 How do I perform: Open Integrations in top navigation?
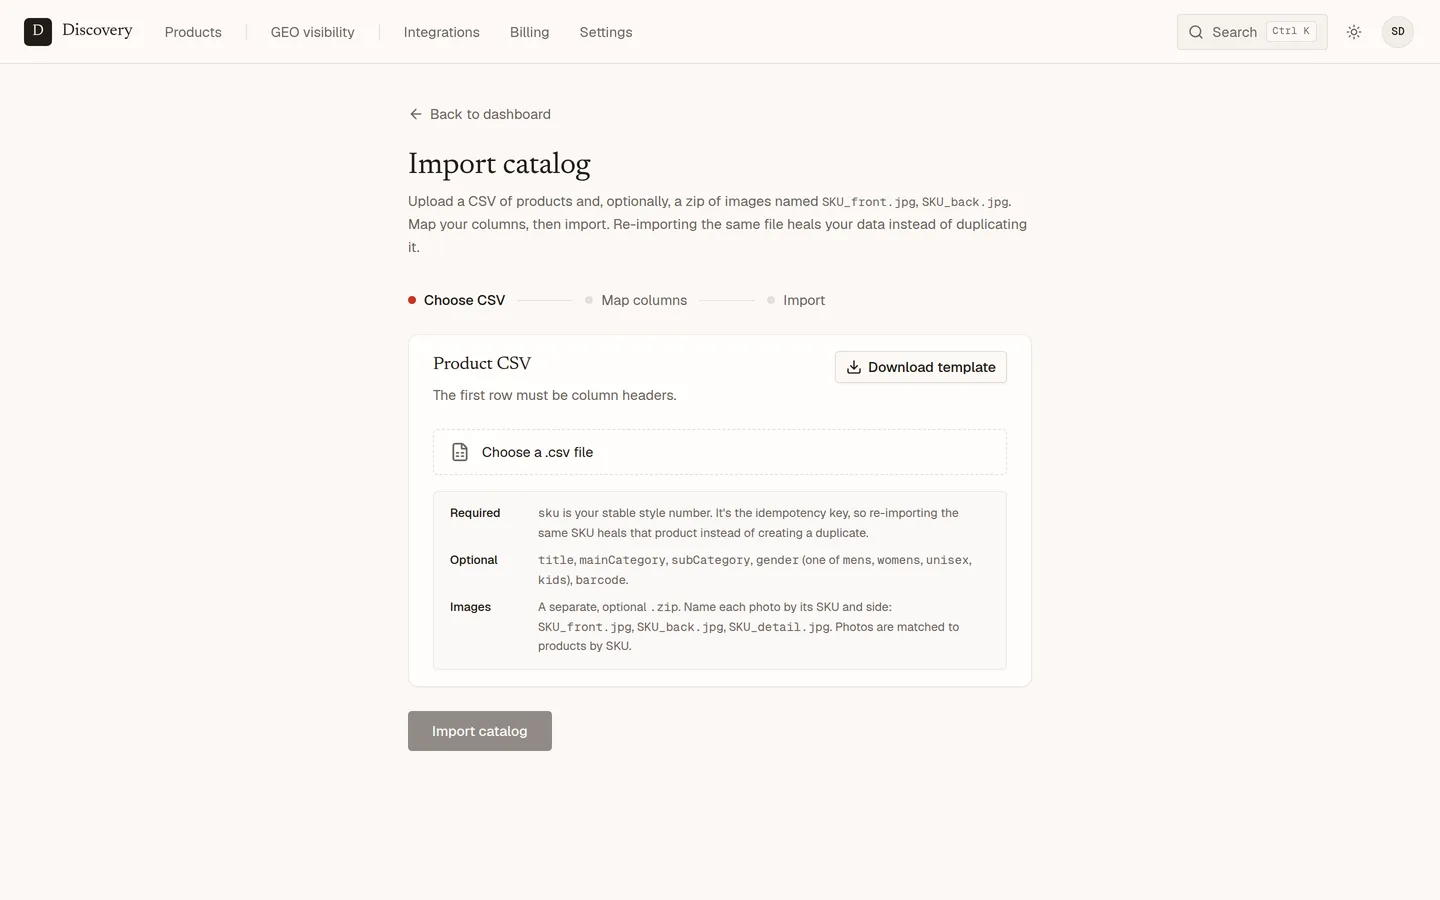click(x=442, y=32)
